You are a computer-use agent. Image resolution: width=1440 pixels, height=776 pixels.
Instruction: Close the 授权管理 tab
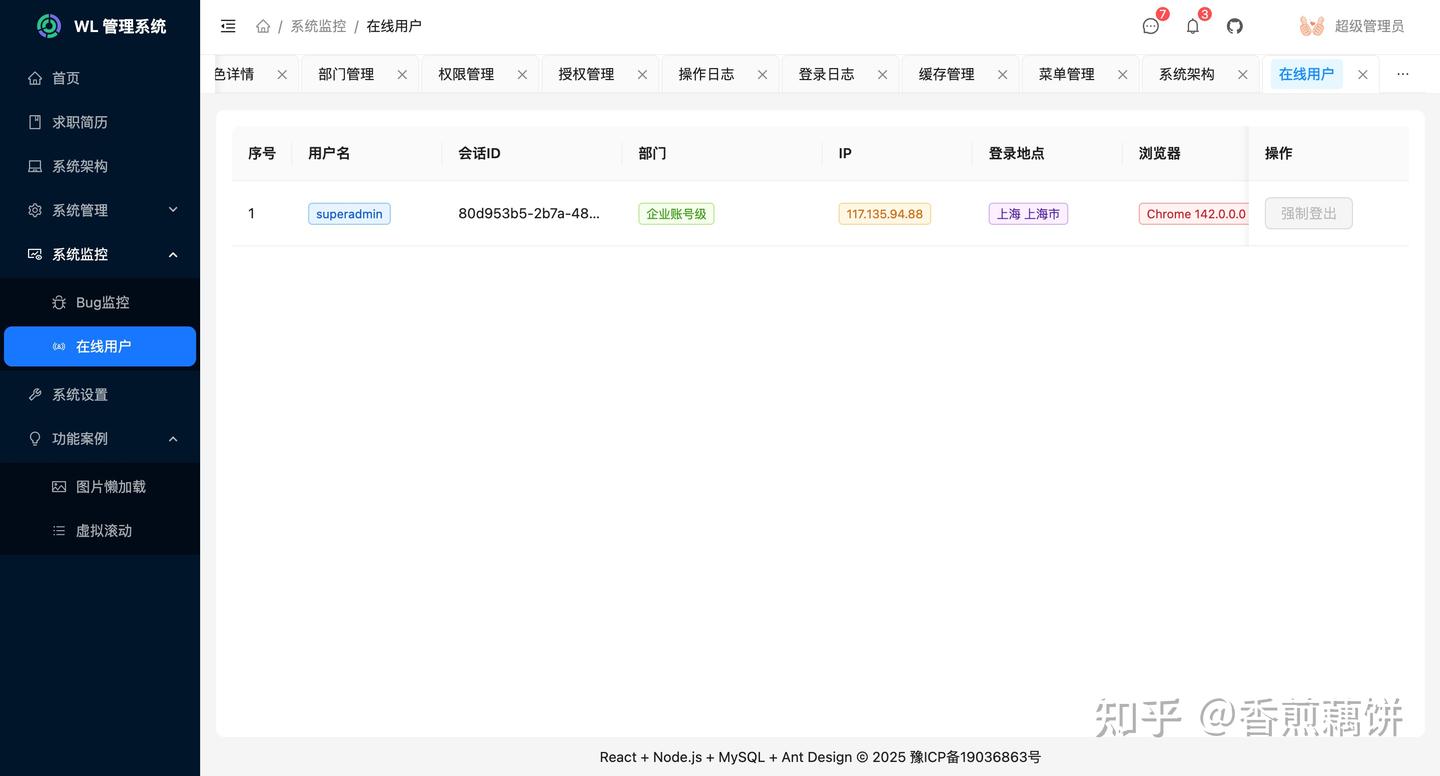point(642,74)
